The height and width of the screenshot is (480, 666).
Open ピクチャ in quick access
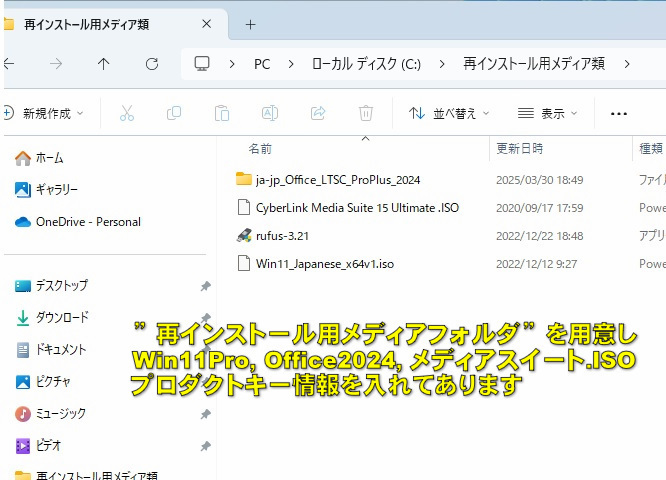coord(42,381)
